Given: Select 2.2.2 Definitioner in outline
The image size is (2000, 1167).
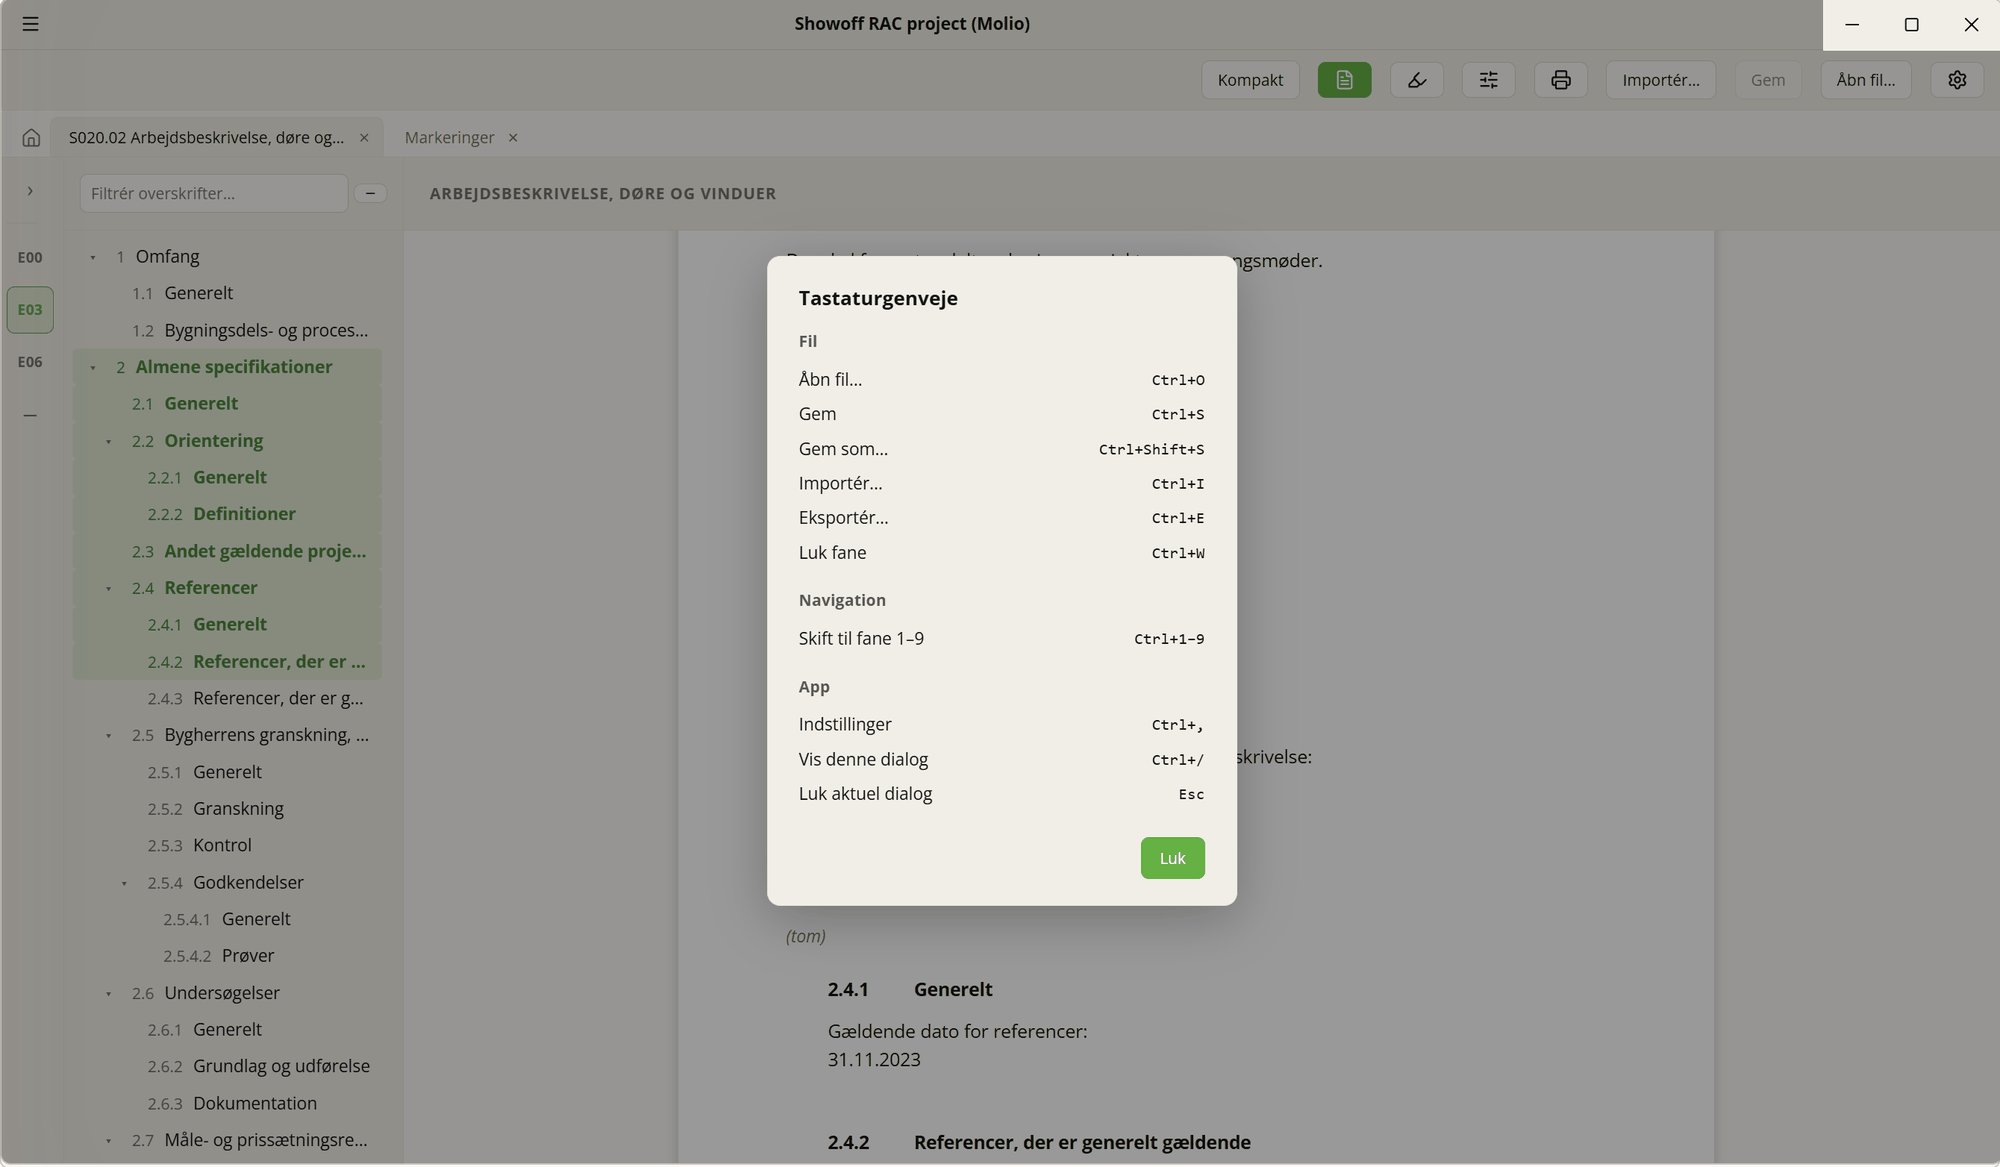Looking at the screenshot, I should tap(227, 514).
